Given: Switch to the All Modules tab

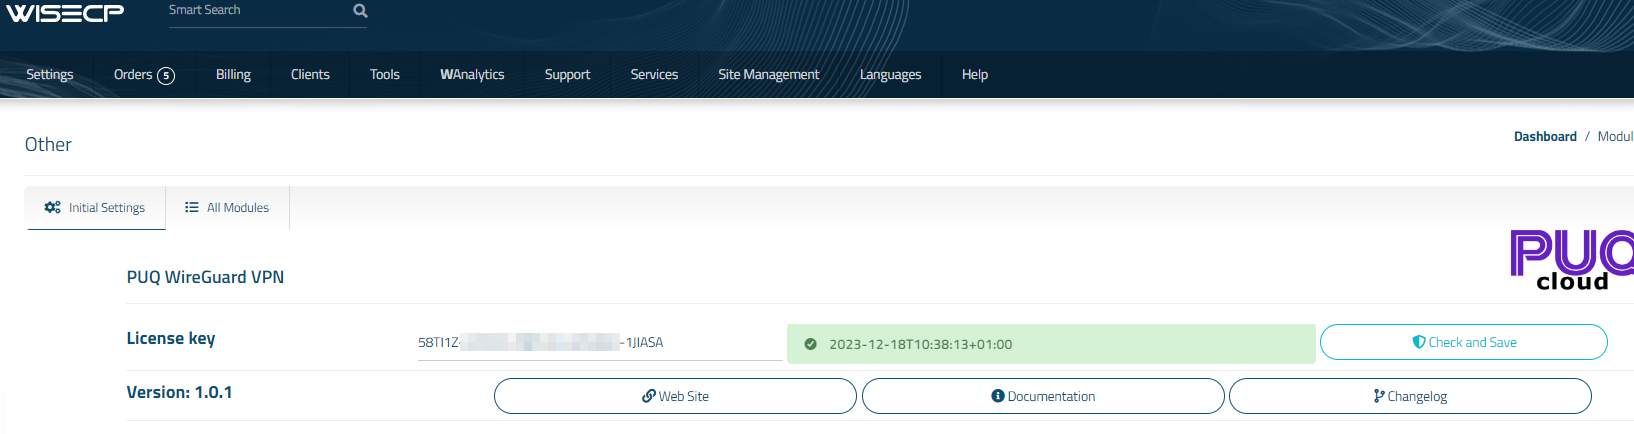Looking at the screenshot, I should (x=228, y=207).
